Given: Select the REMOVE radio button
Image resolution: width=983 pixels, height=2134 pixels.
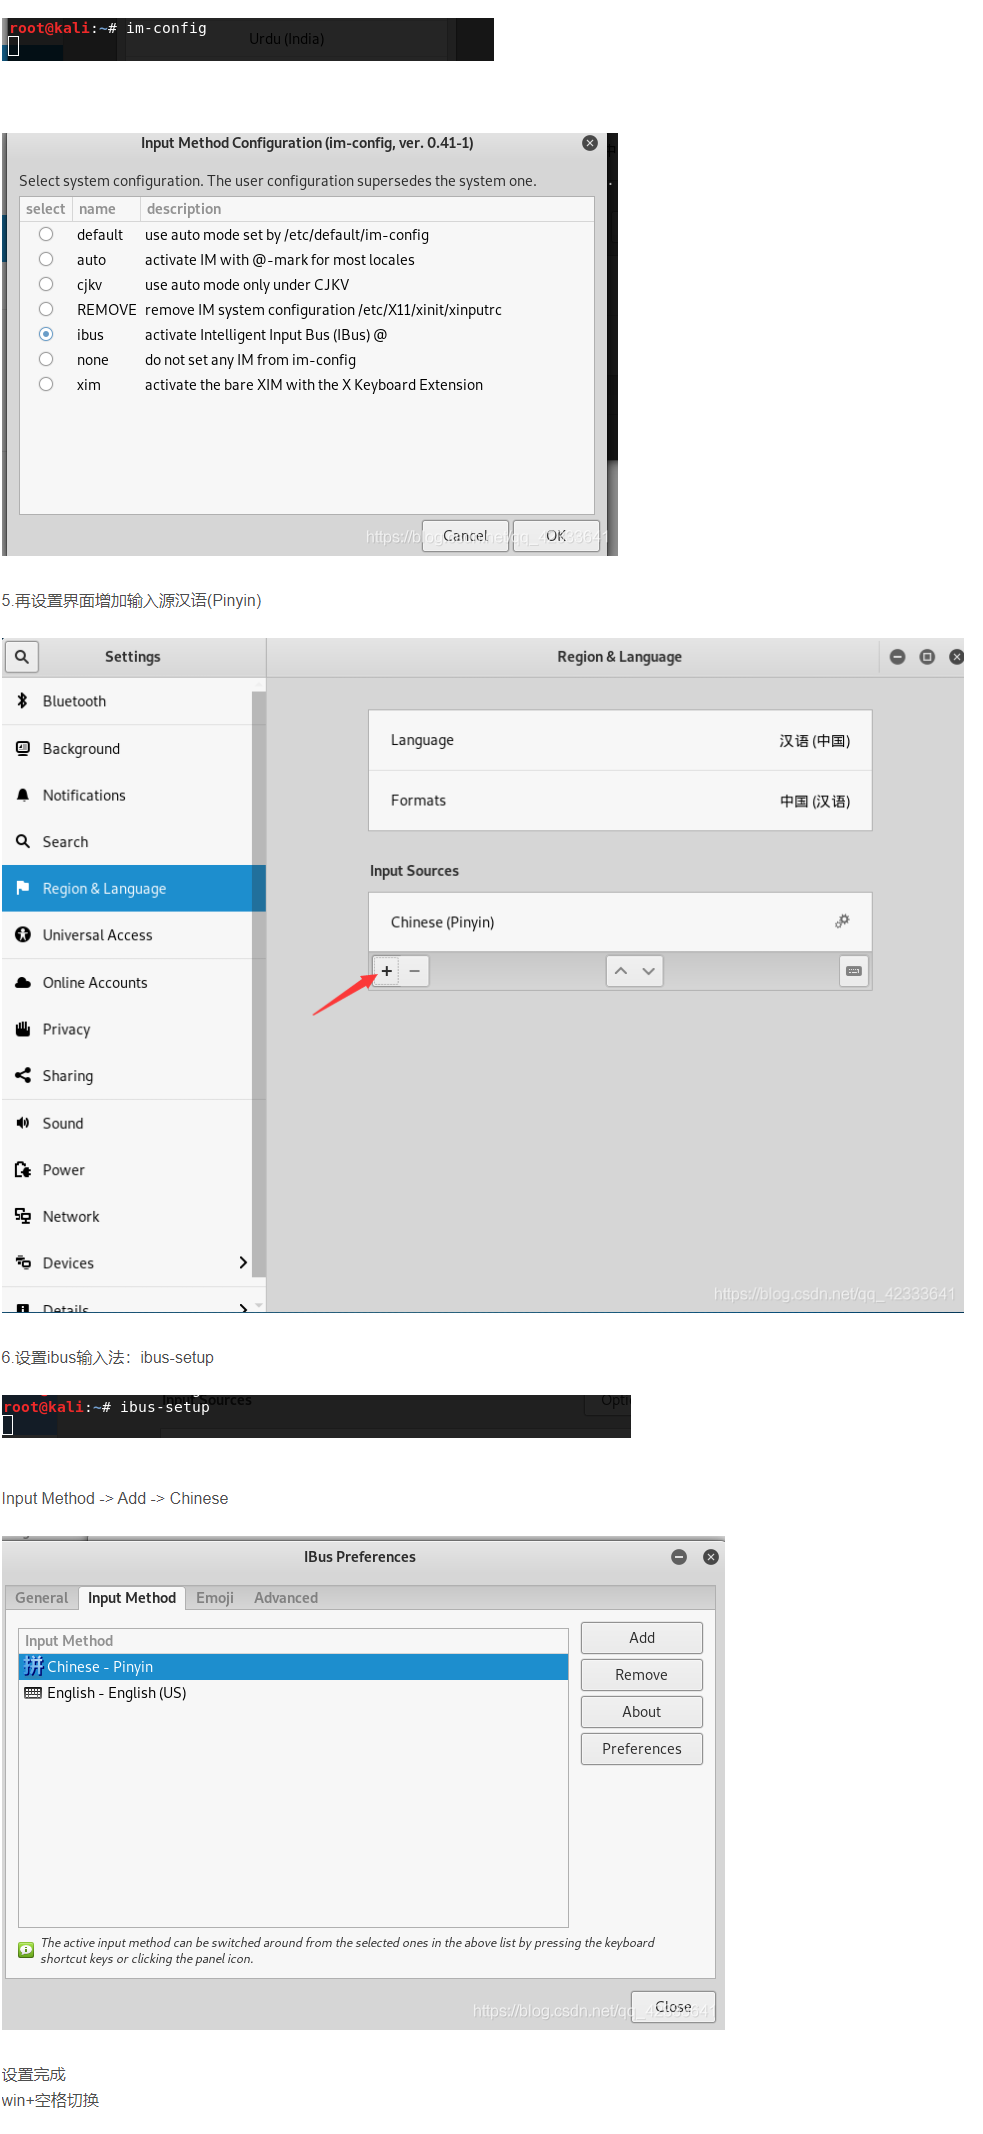Looking at the screenshot, I should (x=46, y=309).
